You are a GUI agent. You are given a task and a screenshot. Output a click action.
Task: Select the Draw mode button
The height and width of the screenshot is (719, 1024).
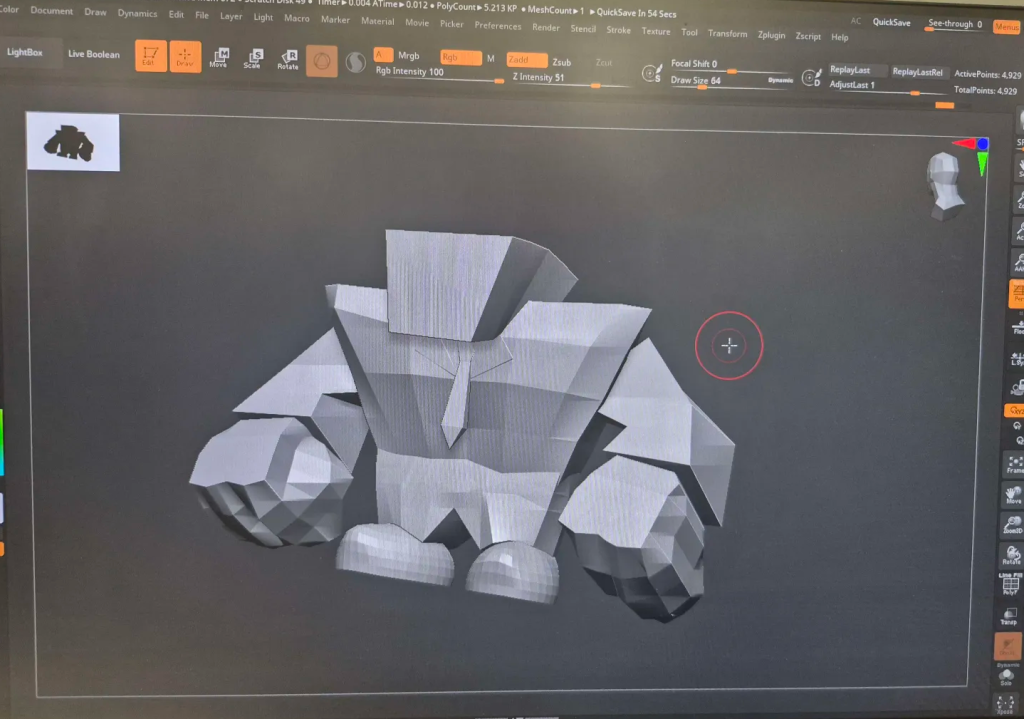(x=184, y=57)
